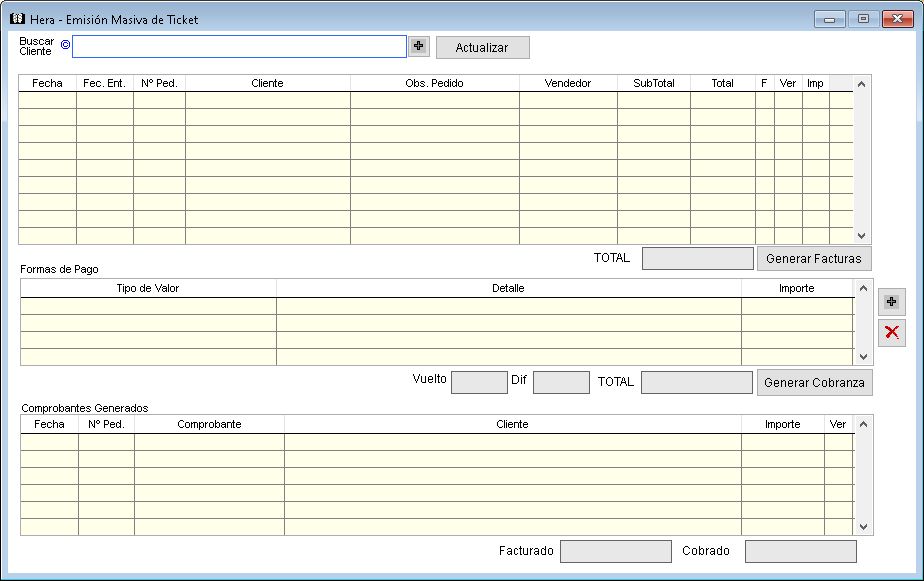Click the Vendedor column header in the orders table
The width and height of the screenshot is (924, 581).
(x=568, y=83)
